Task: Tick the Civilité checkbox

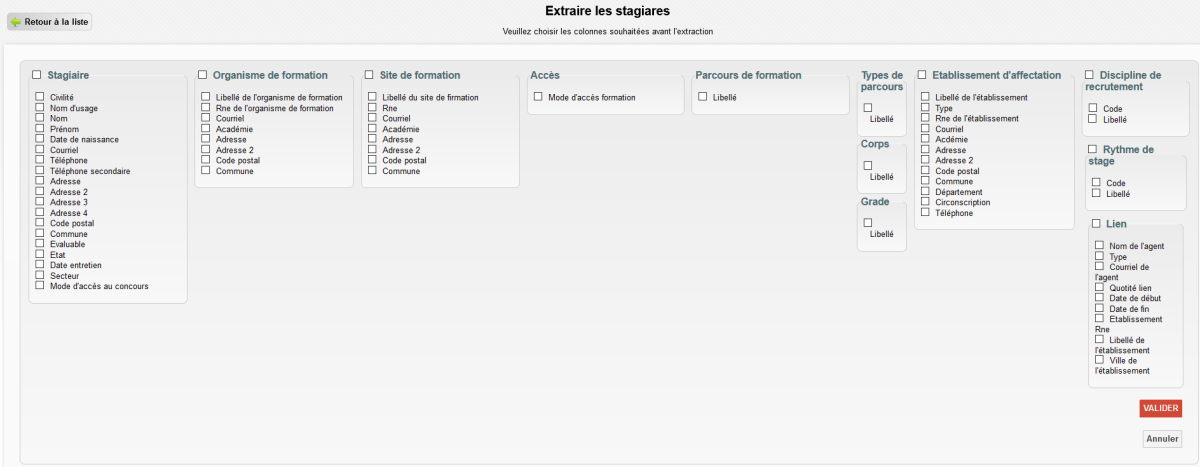Action: [40, 97]
